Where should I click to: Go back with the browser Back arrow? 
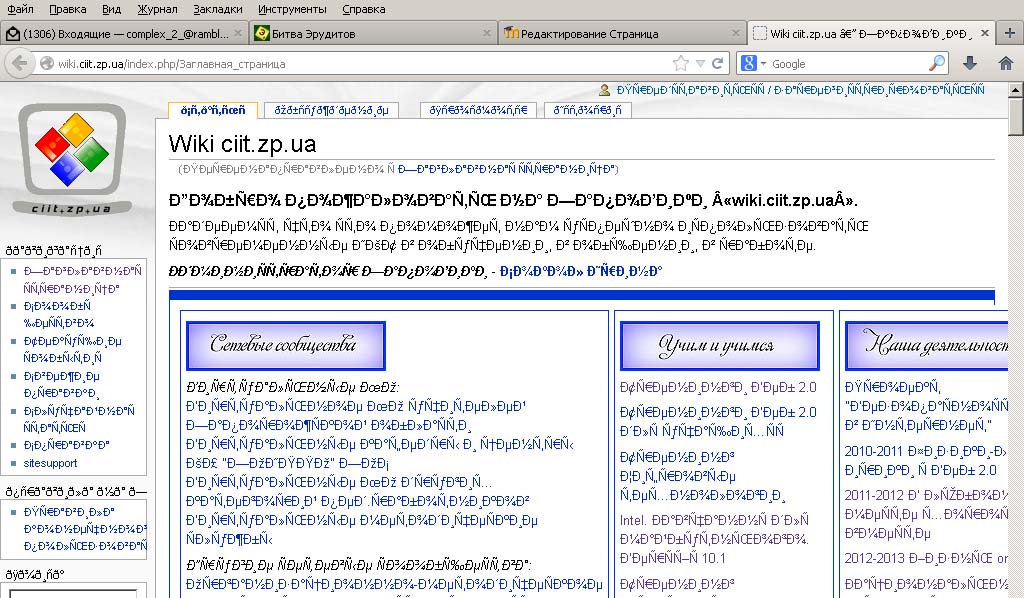point(20,63)
